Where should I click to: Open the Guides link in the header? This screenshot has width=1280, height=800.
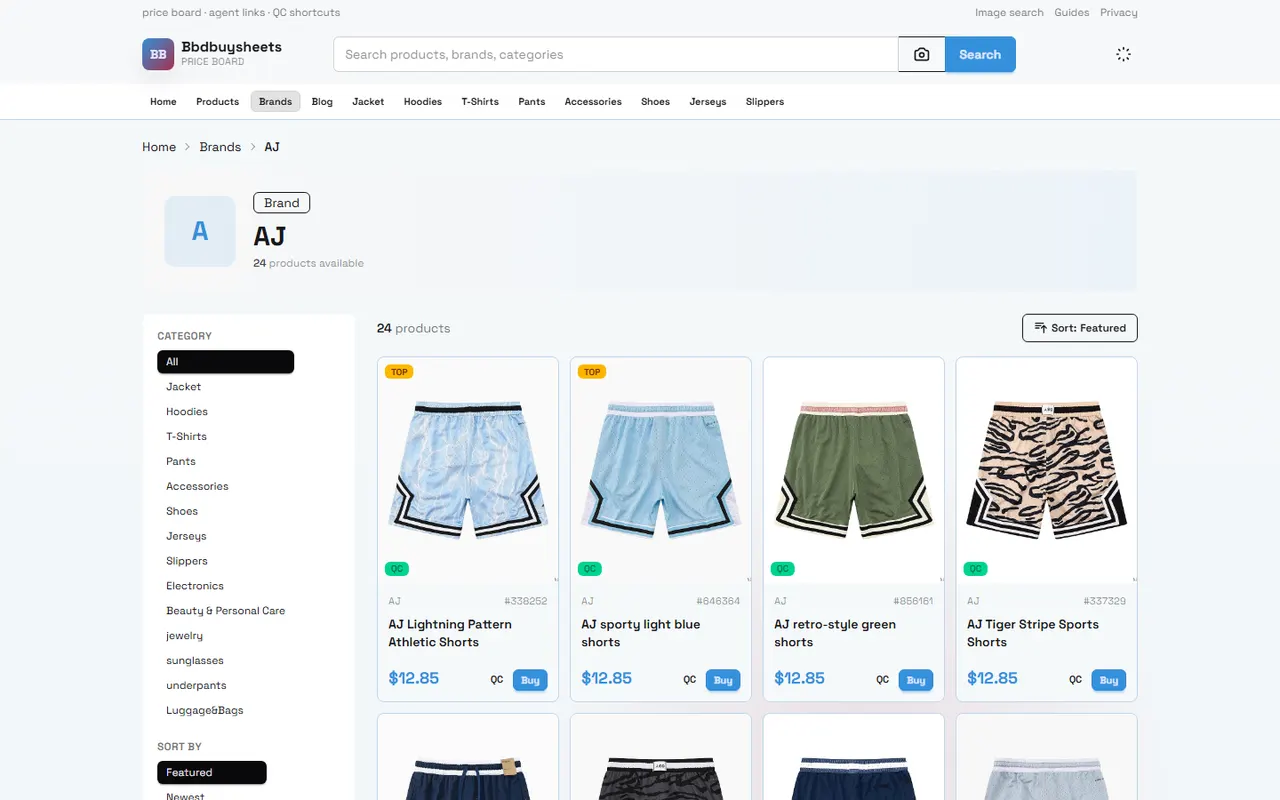1072,13
